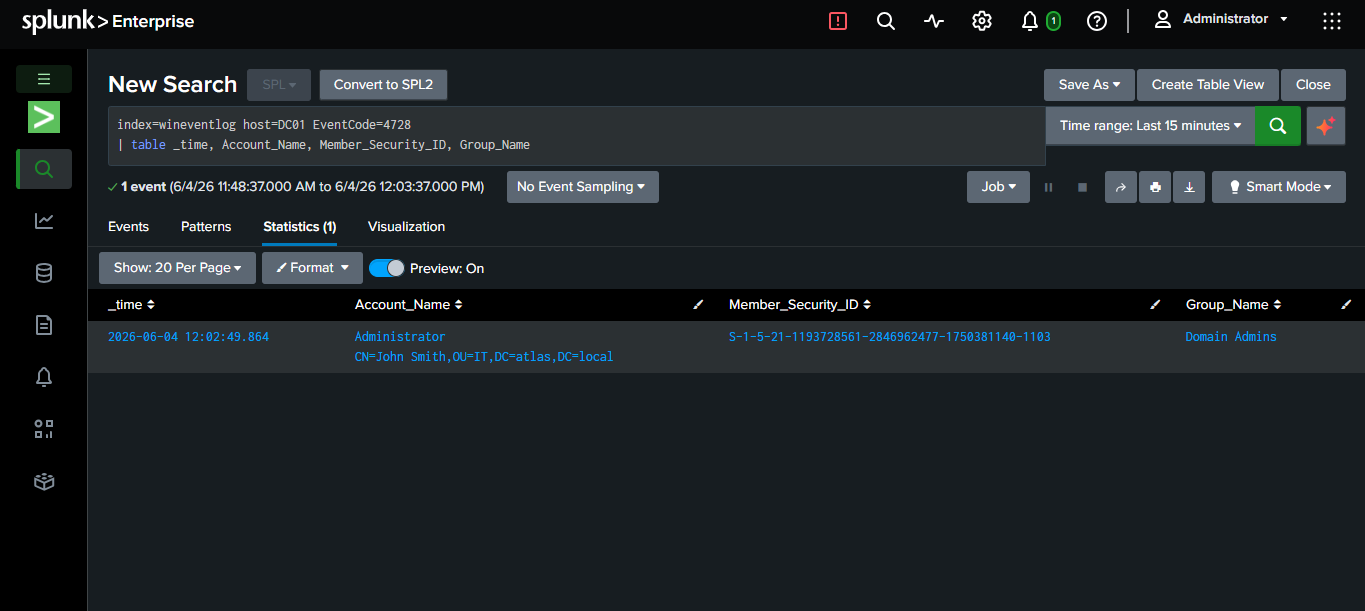Sort by the Member_Security_ID column header
This screenshot has width=1365, height=611.
coord(800,305)
